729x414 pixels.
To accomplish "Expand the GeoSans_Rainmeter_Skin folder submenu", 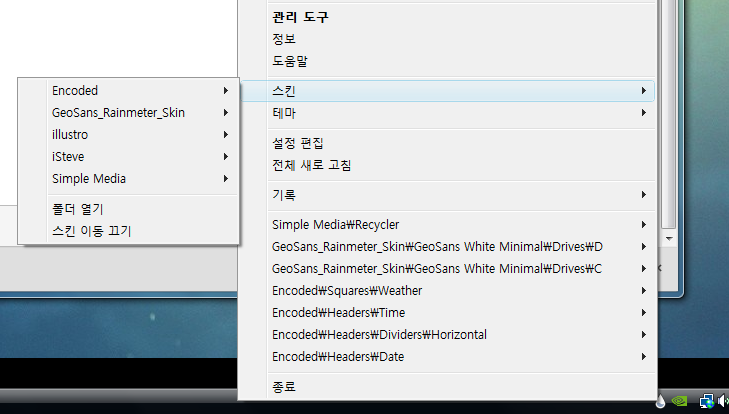I will pyautogui.click(x=118, y=113).
